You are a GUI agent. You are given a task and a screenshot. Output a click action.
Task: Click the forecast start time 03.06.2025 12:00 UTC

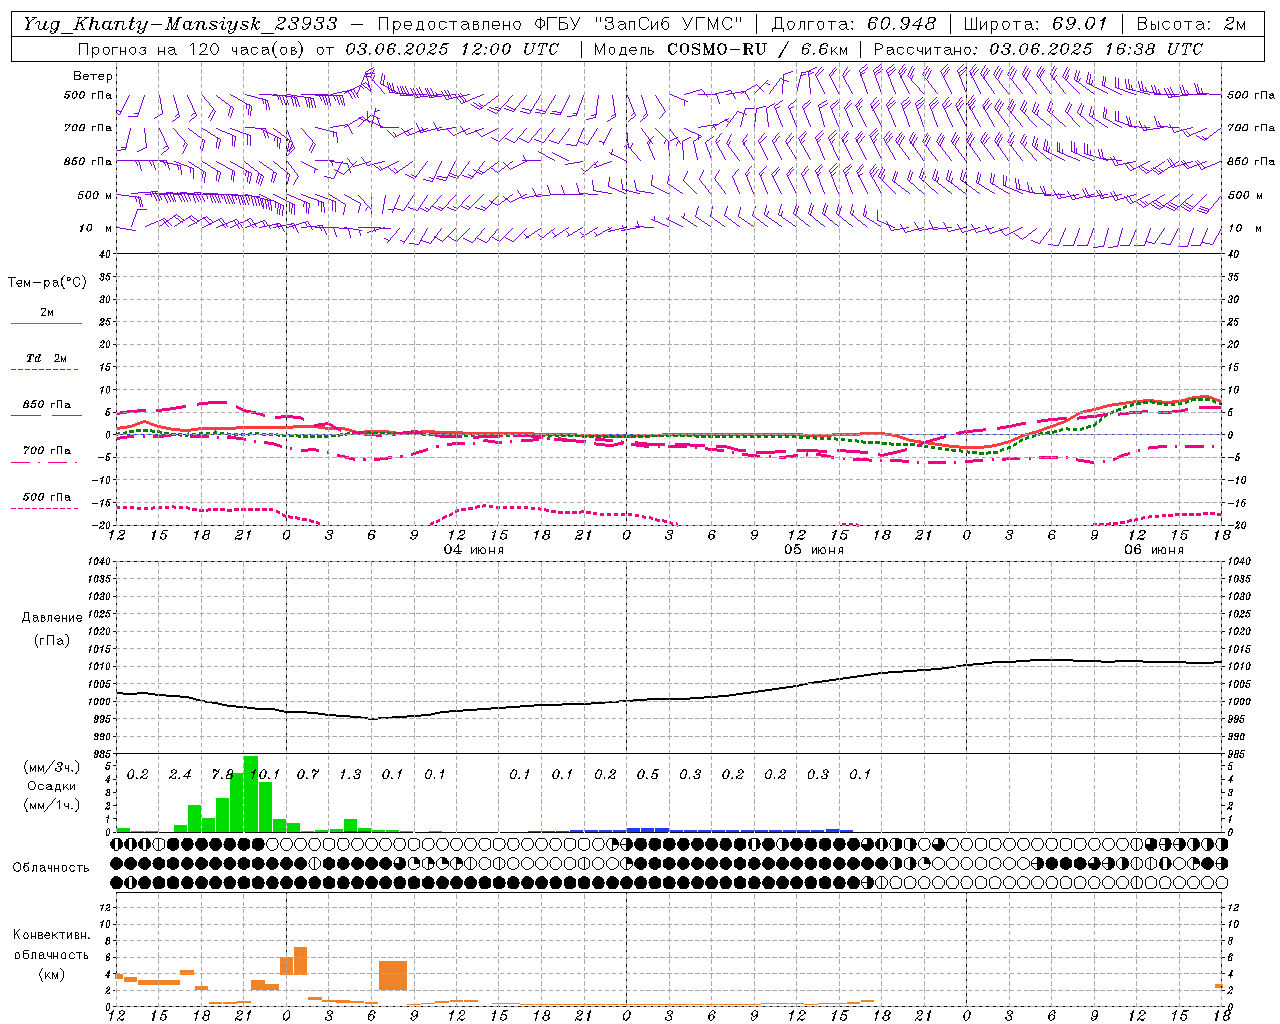coord(452,49)
